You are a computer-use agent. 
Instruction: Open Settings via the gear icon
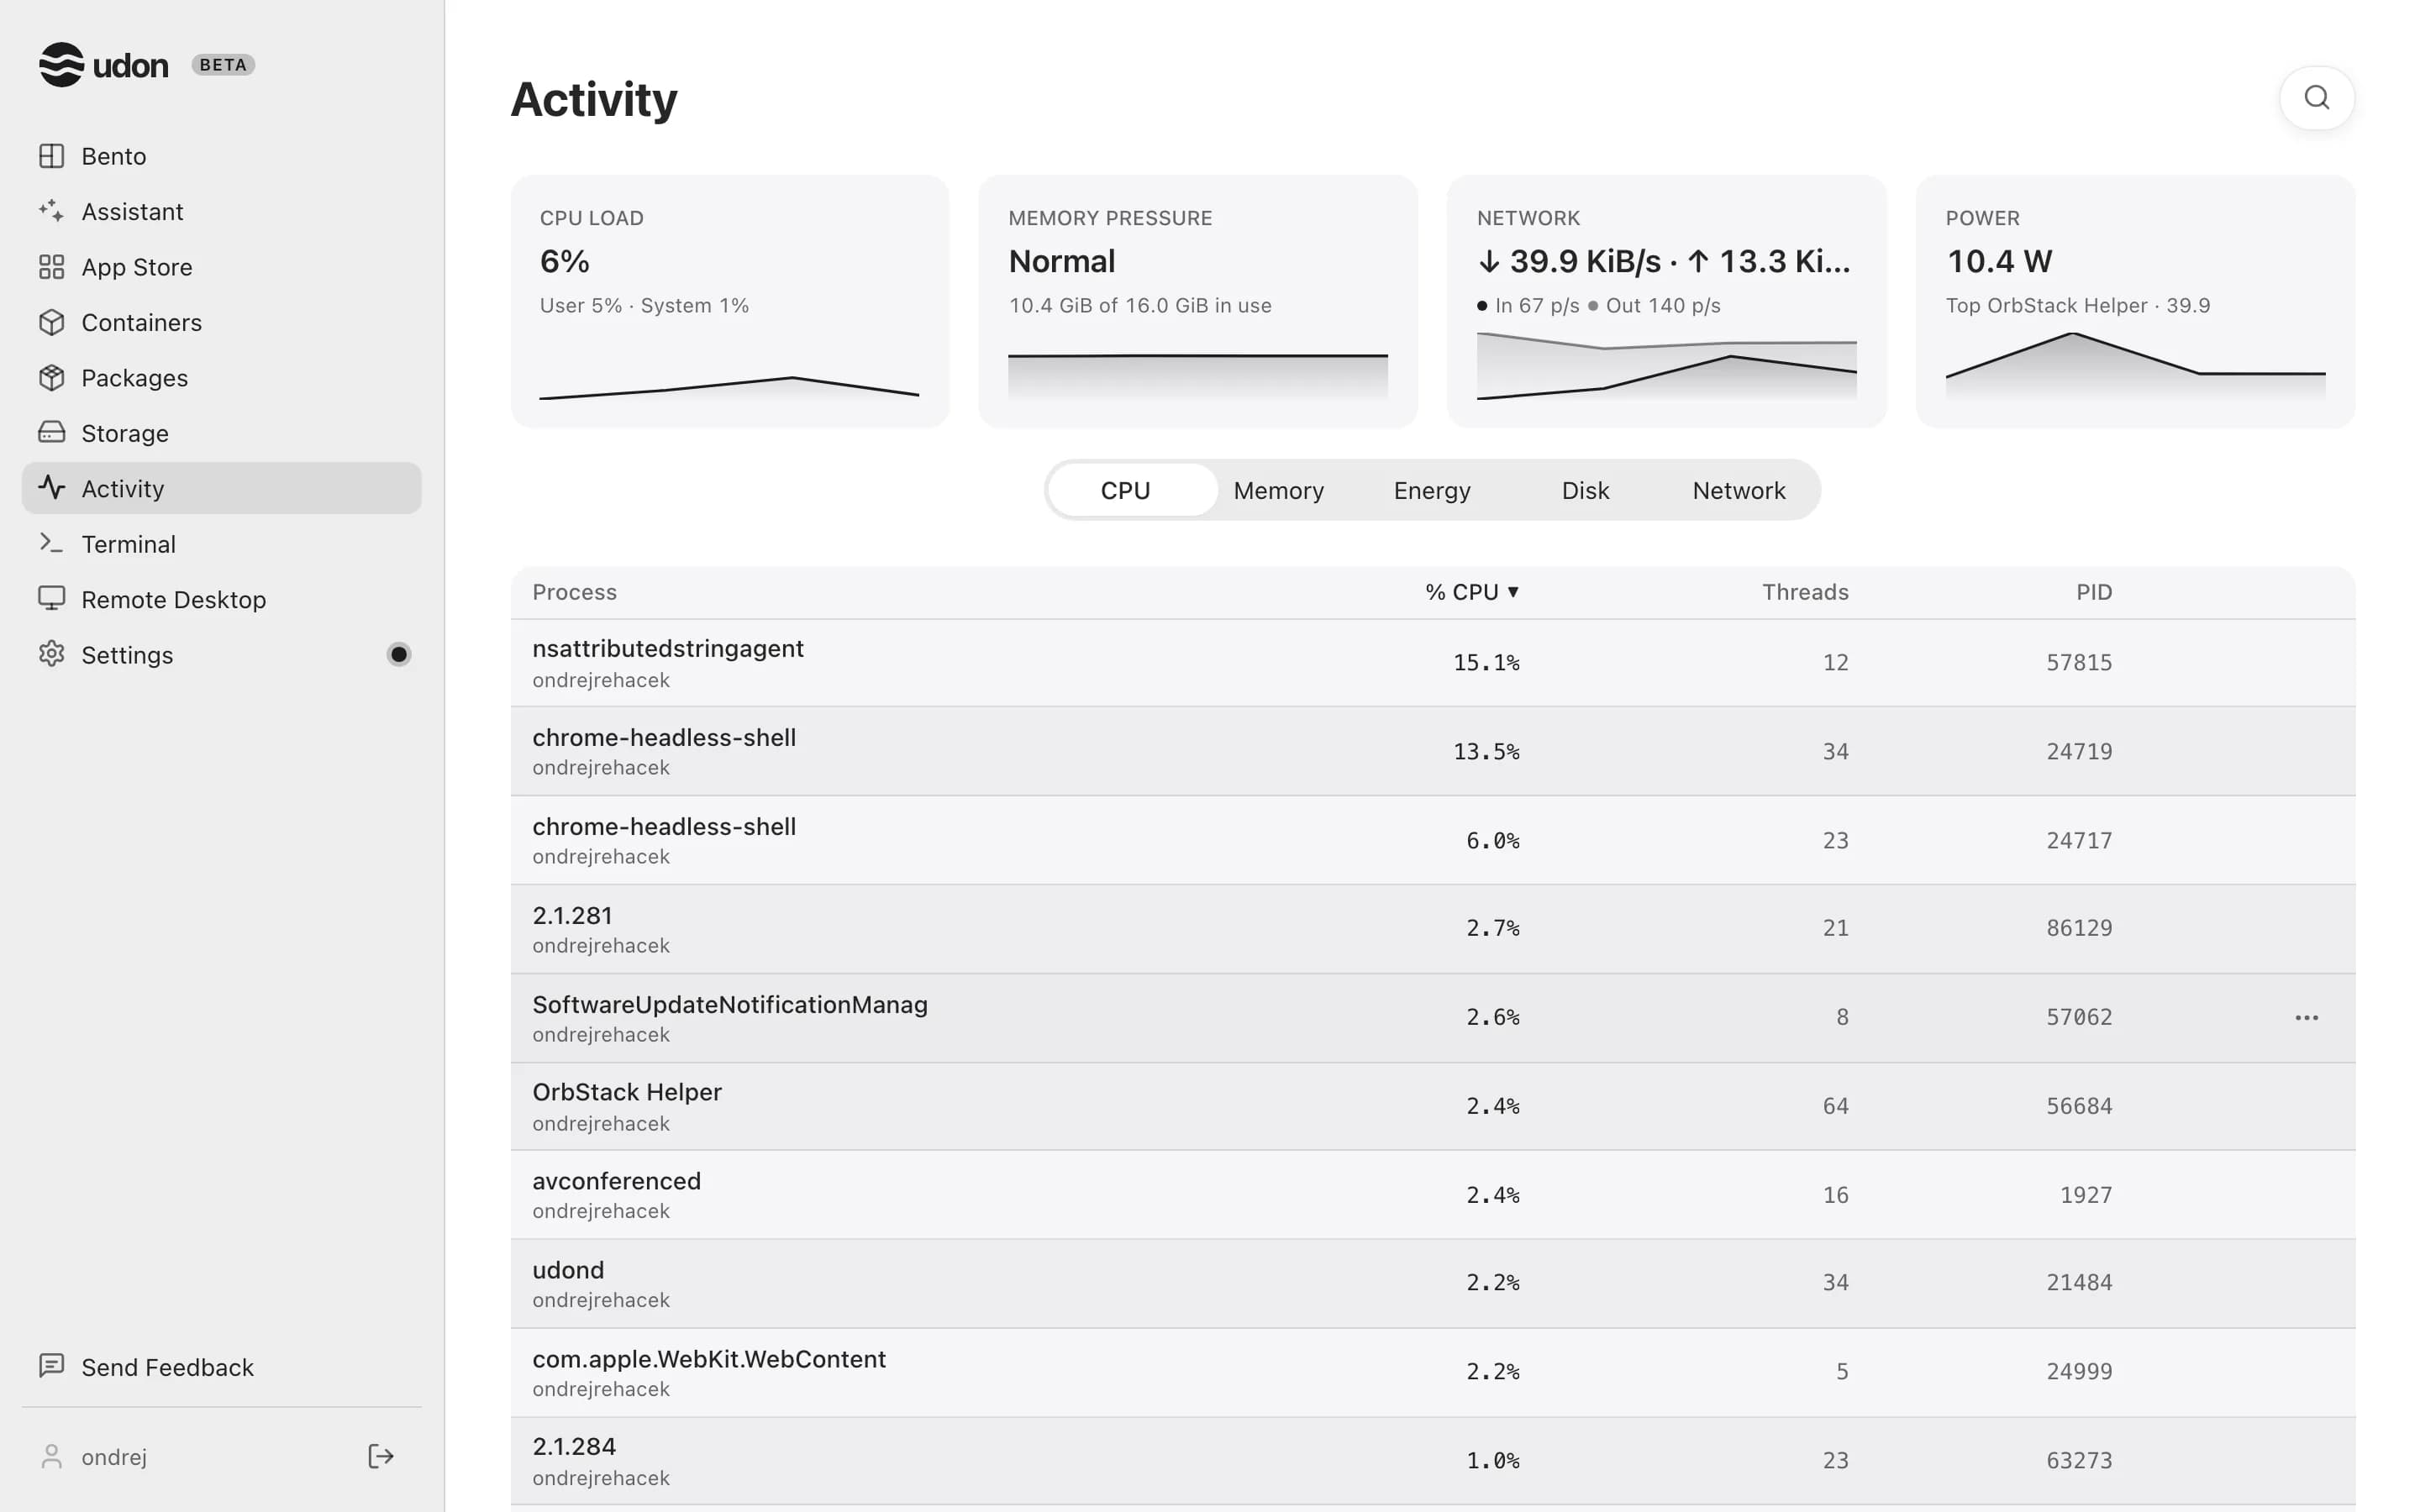click(52, 654)
